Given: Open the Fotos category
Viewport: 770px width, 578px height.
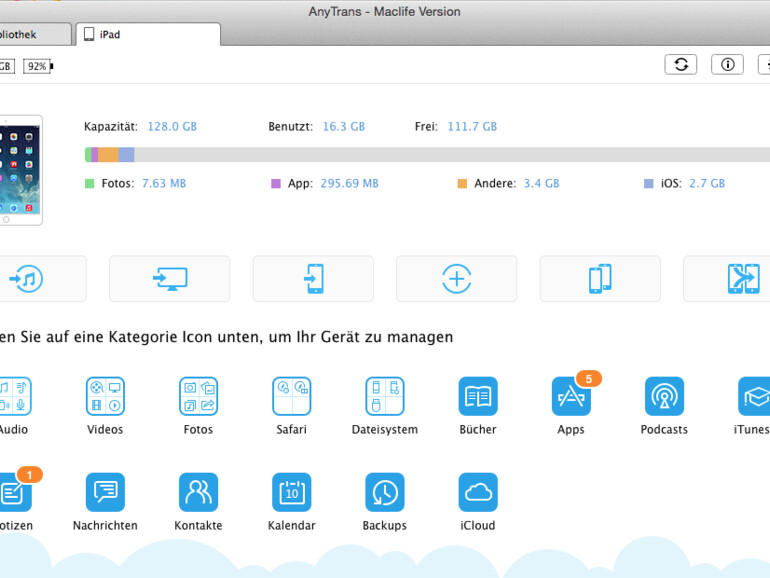Looking at the screenshot, I should point(198,397).
